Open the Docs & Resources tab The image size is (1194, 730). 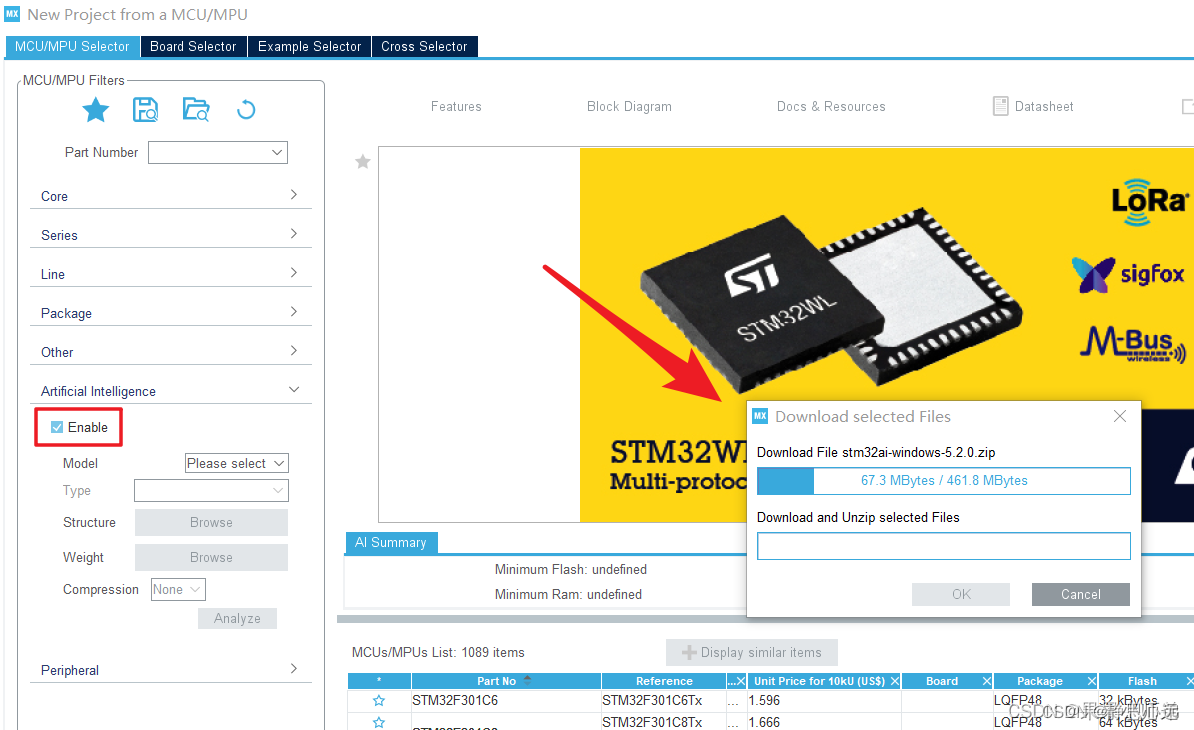coord(831,107)
